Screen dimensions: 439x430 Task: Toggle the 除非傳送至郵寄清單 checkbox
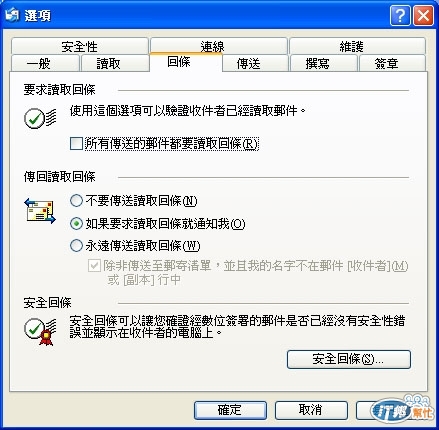[x=94, y=266]
